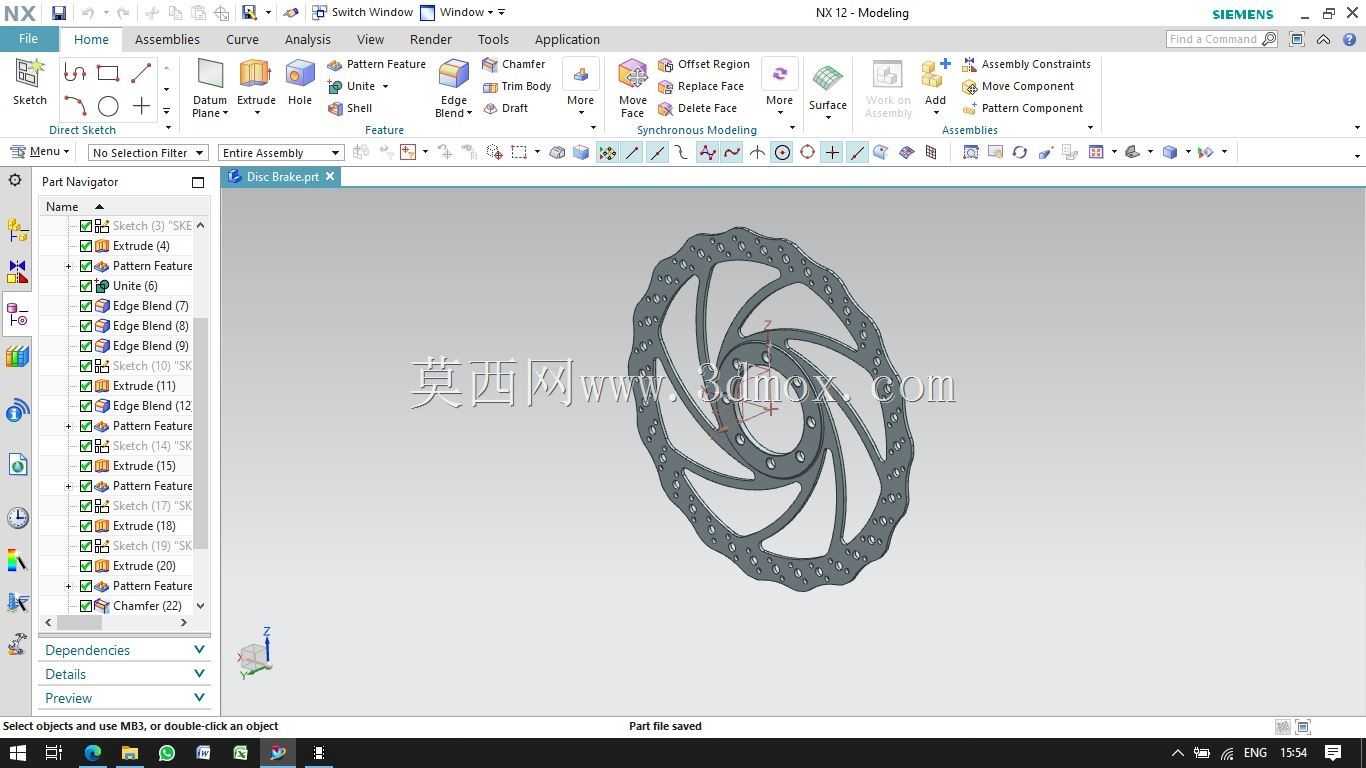The height and width of the screenshot is (768, 1366).
Task: Open the Menu dropdown
Action: point(40,152)
